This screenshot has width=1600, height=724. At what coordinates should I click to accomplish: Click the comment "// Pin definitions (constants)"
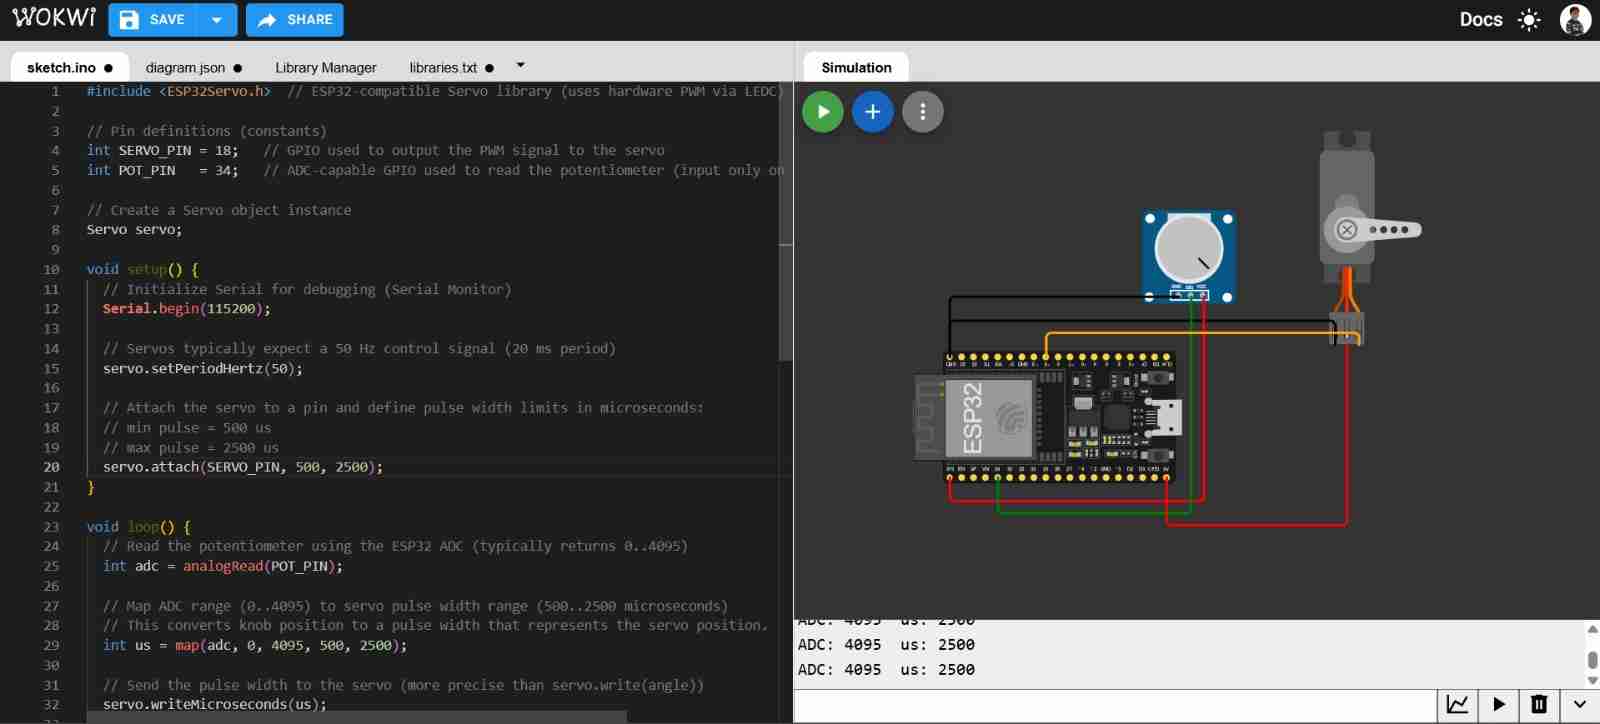206,130
